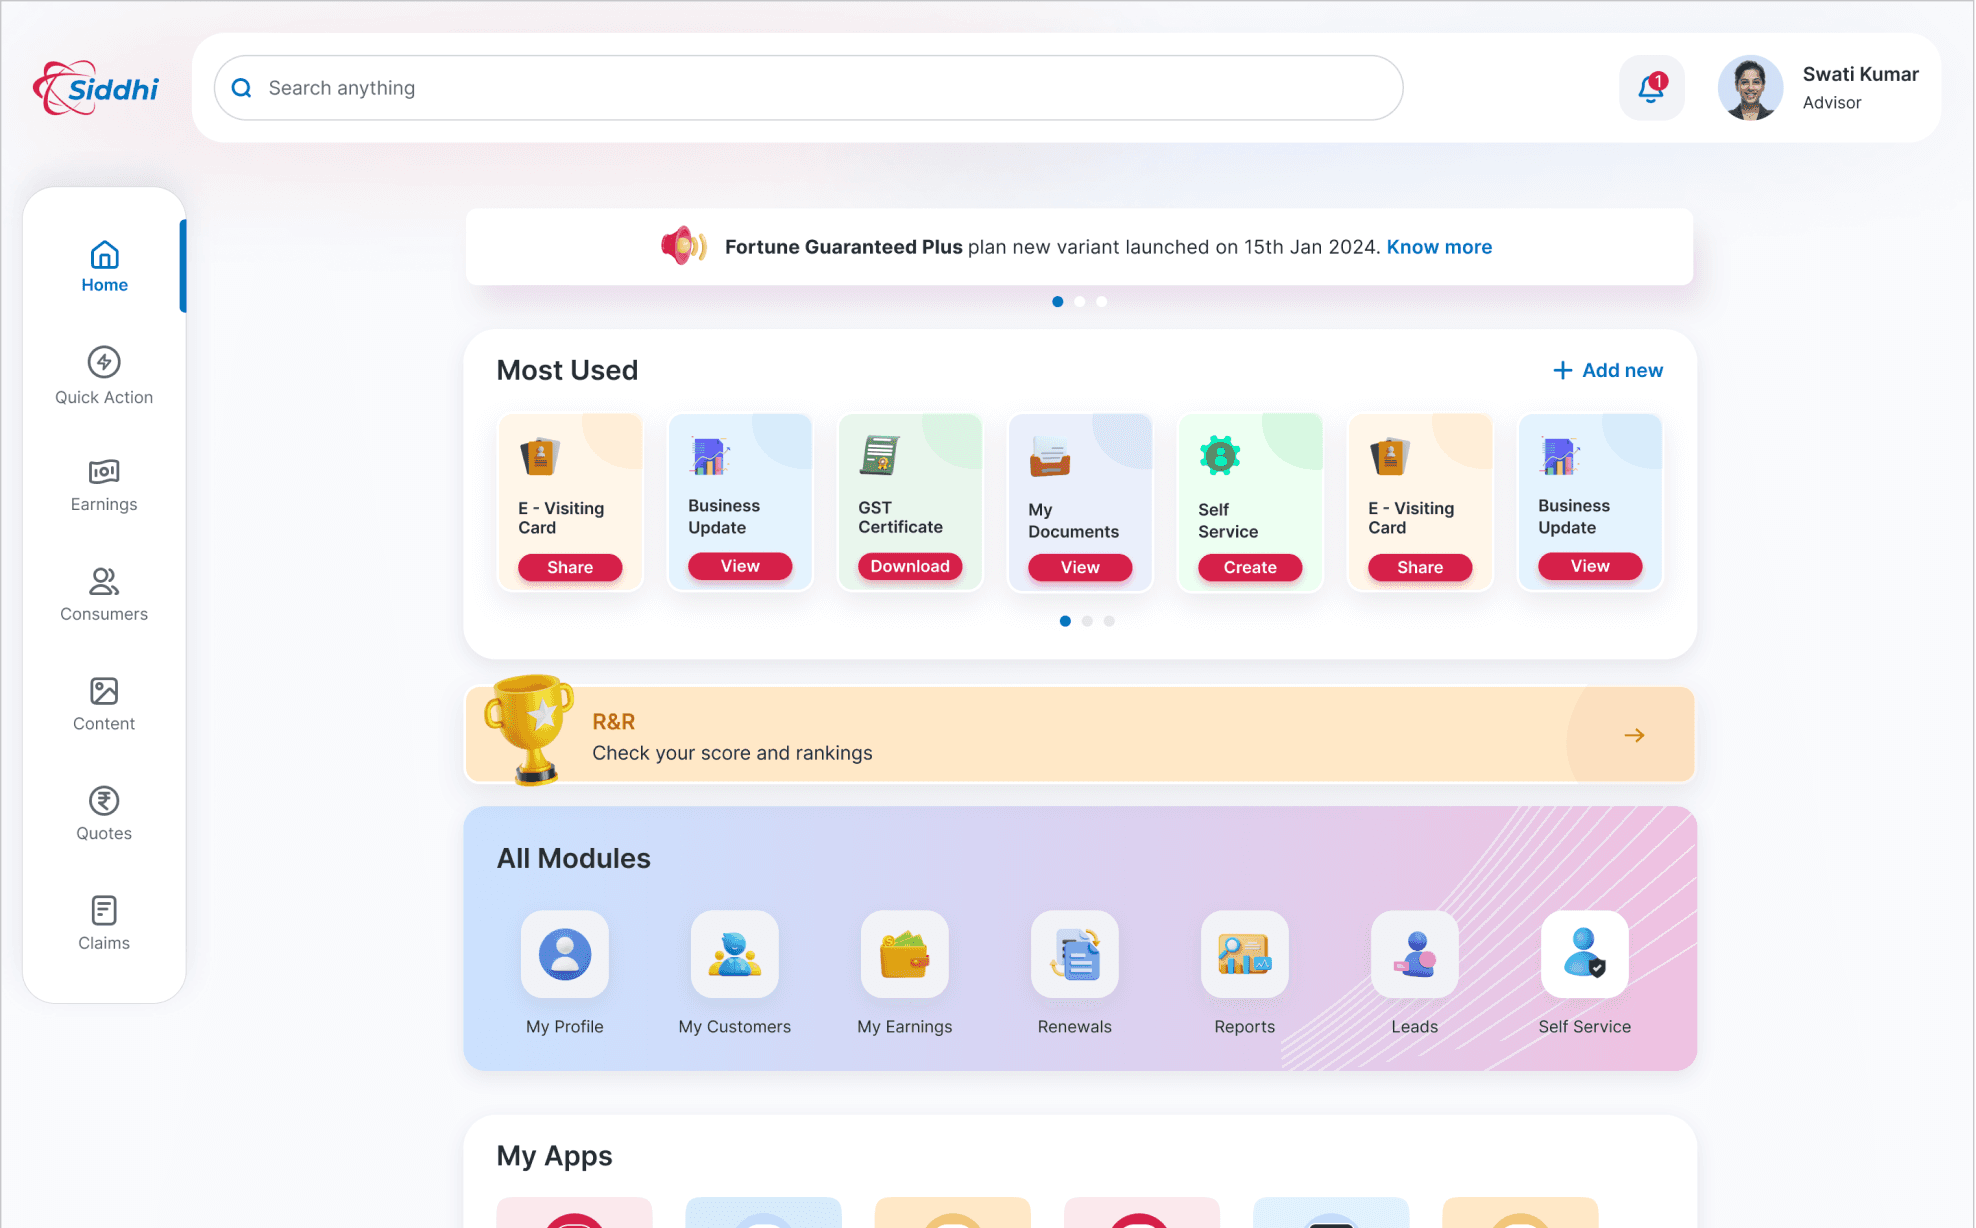The width and height of the screenshot is (1976, 1228).
Task: Open the My Customers module icon
Action: [734, 954]
